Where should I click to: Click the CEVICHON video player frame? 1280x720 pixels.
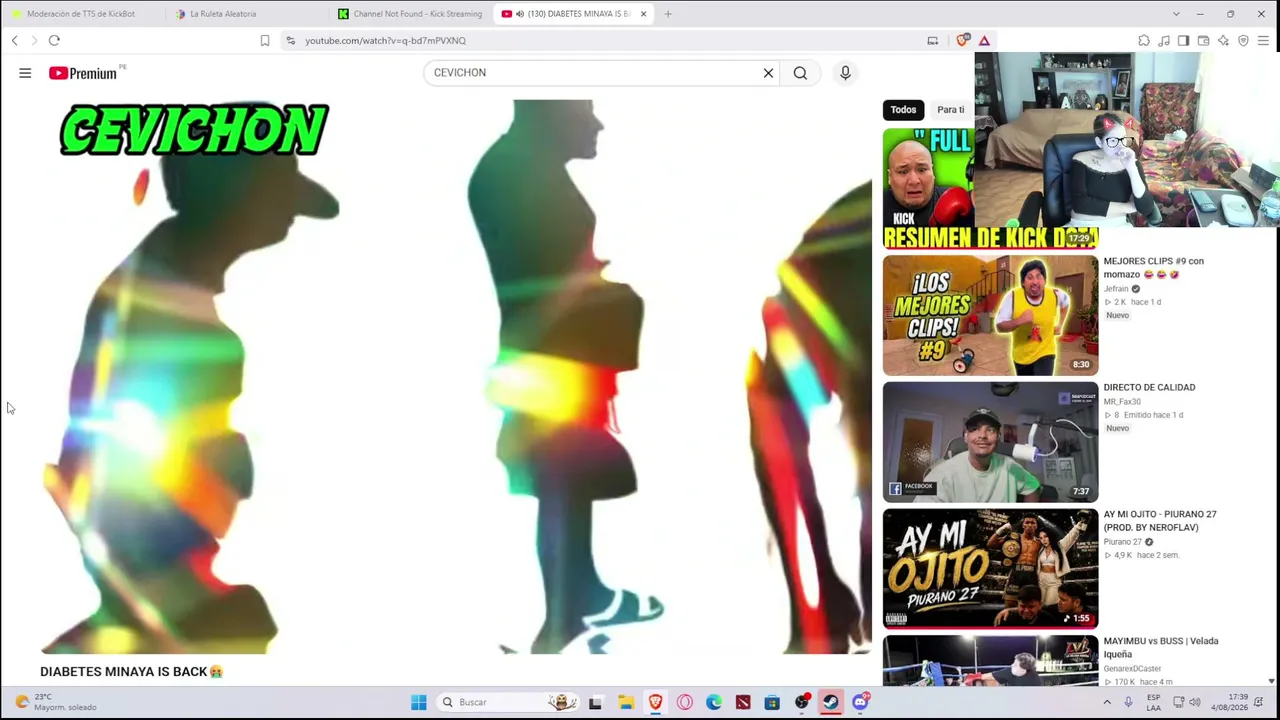tap(456, 377)
